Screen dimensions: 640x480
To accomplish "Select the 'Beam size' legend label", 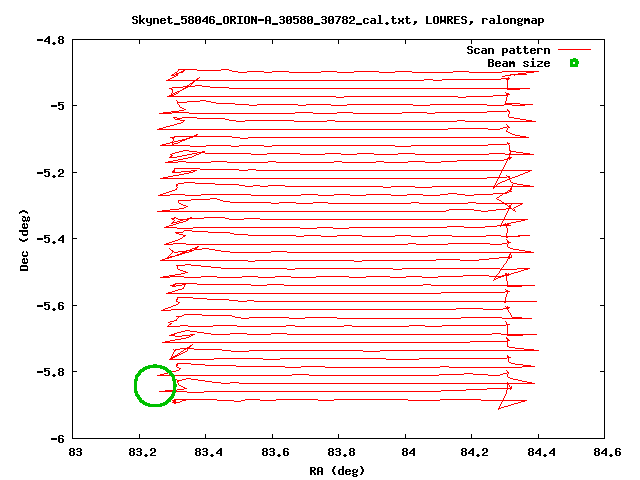I will 518,63.
